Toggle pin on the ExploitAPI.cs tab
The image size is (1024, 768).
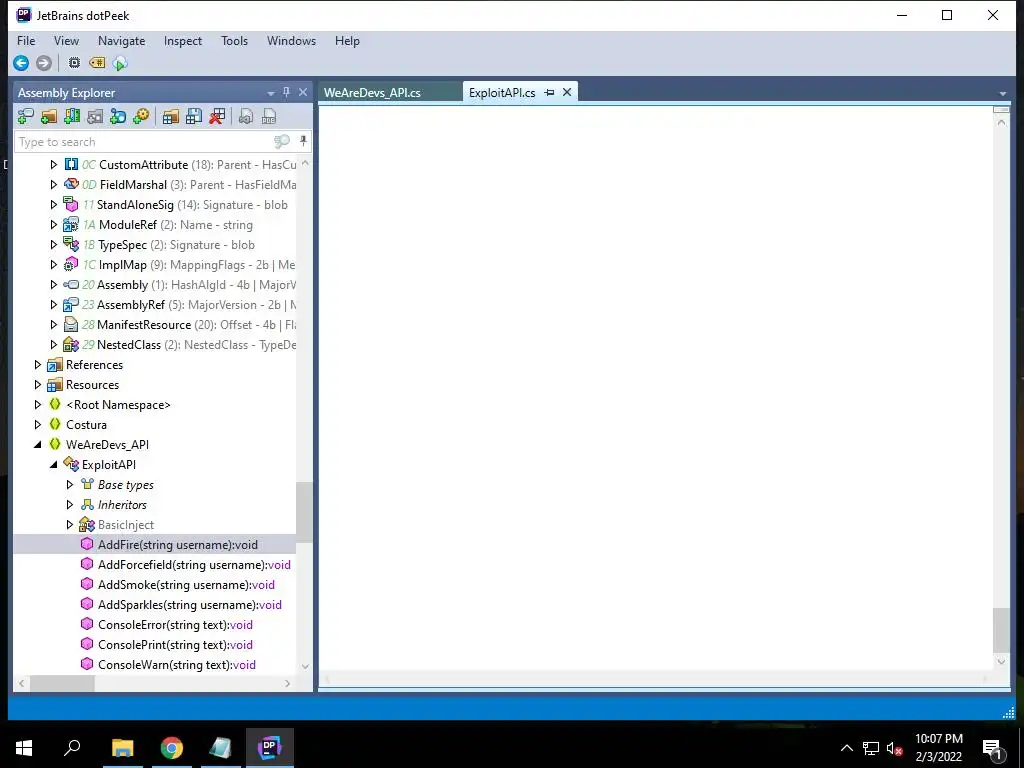(x=549, y=93)
